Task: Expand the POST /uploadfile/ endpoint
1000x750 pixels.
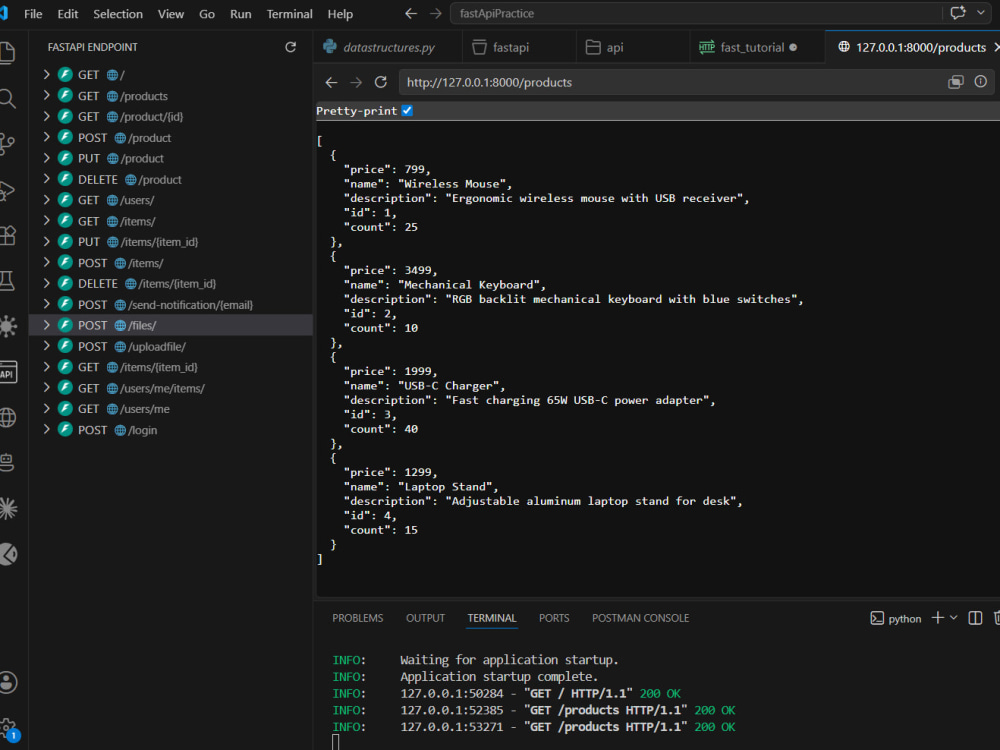Action: click(46, 346)
